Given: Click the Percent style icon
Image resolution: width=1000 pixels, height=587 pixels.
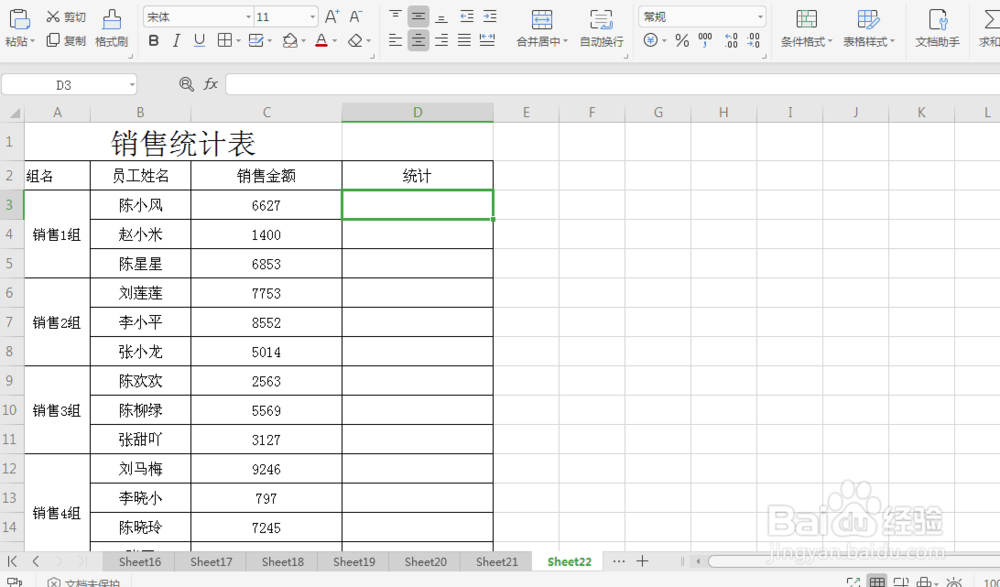Looking at the screenshot, I should [683, 41].
